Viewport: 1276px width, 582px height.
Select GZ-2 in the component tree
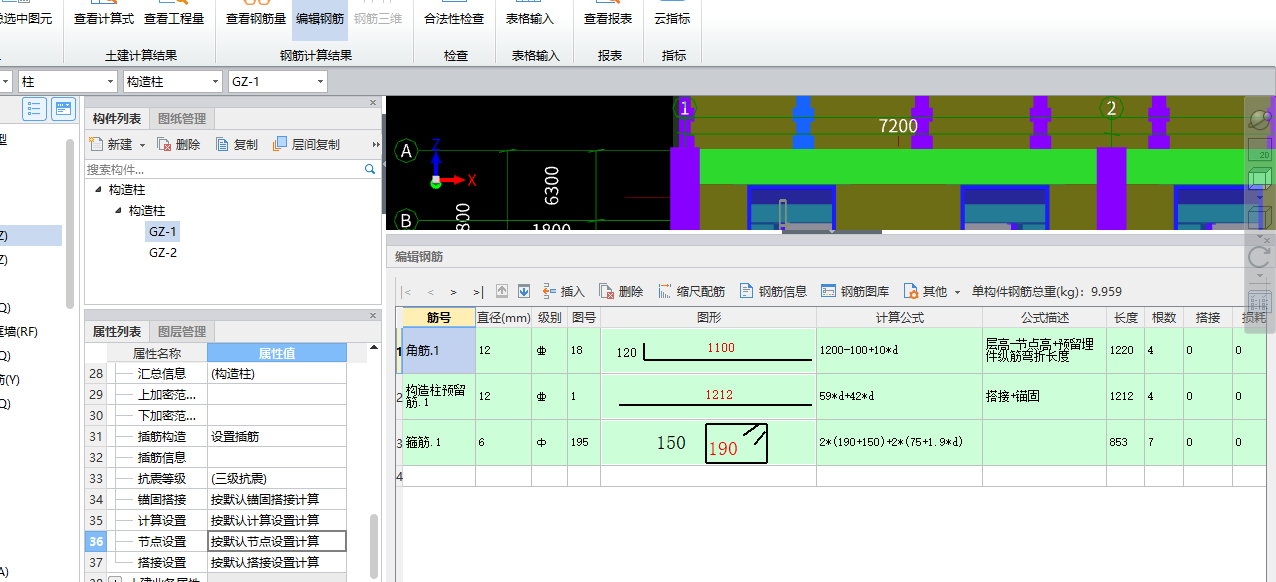(163, 252)
